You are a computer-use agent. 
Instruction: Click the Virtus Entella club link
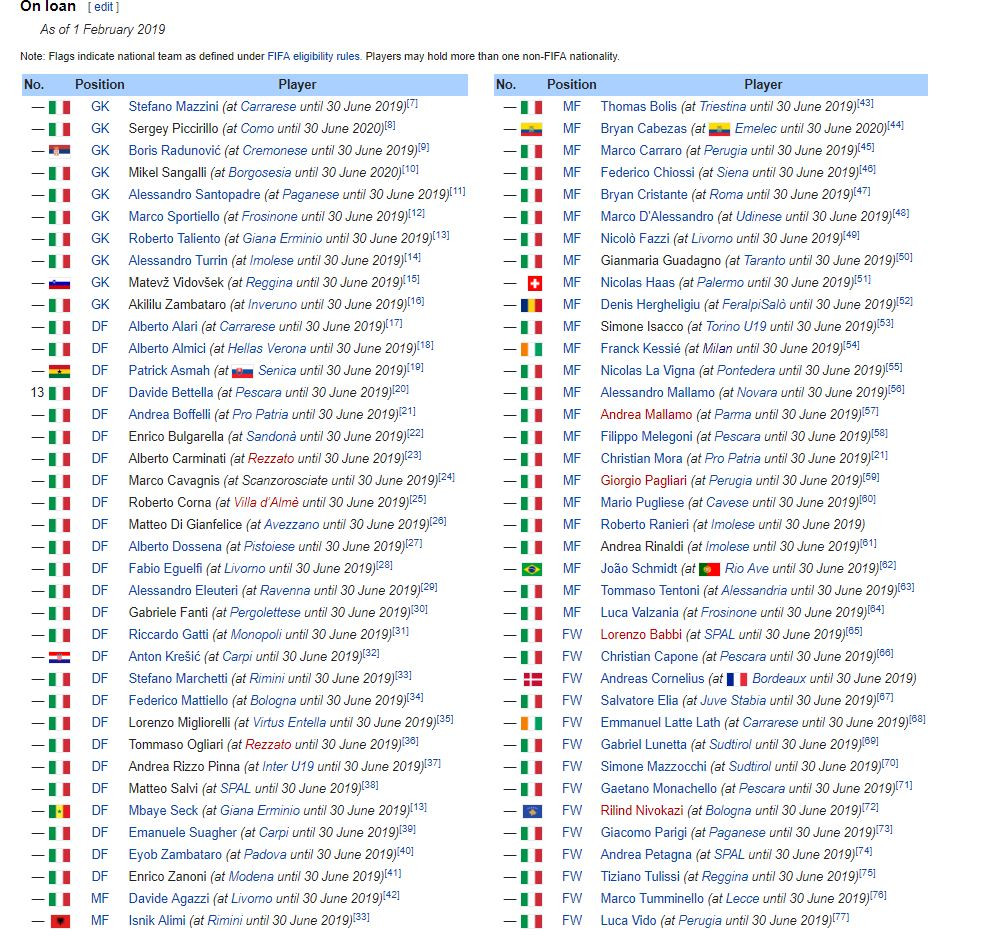[x=289, y=722]
